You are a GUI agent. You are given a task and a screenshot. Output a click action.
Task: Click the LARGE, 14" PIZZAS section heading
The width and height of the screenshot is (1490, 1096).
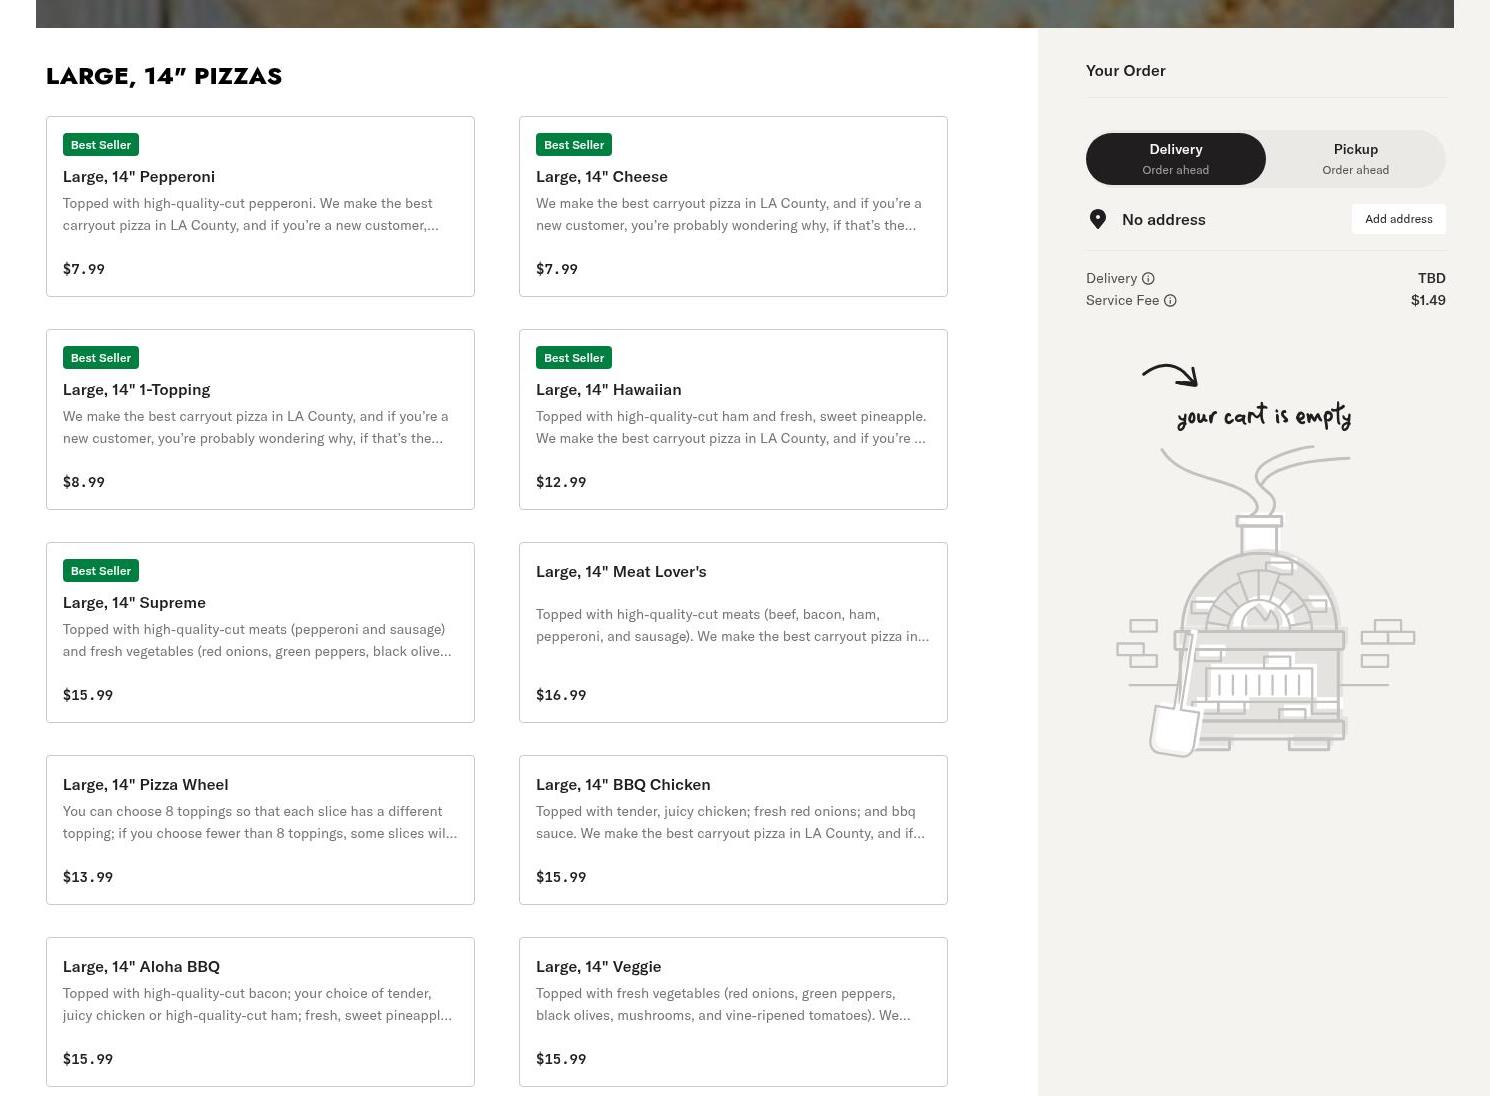pyautogui.click(x=164, y=76)
